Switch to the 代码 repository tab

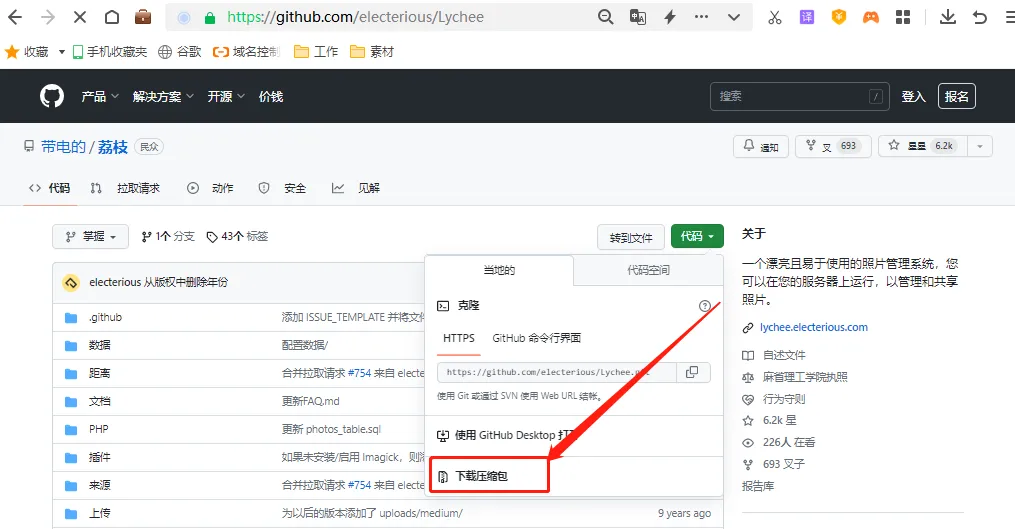pyautogui.click(x=50, y=188)
